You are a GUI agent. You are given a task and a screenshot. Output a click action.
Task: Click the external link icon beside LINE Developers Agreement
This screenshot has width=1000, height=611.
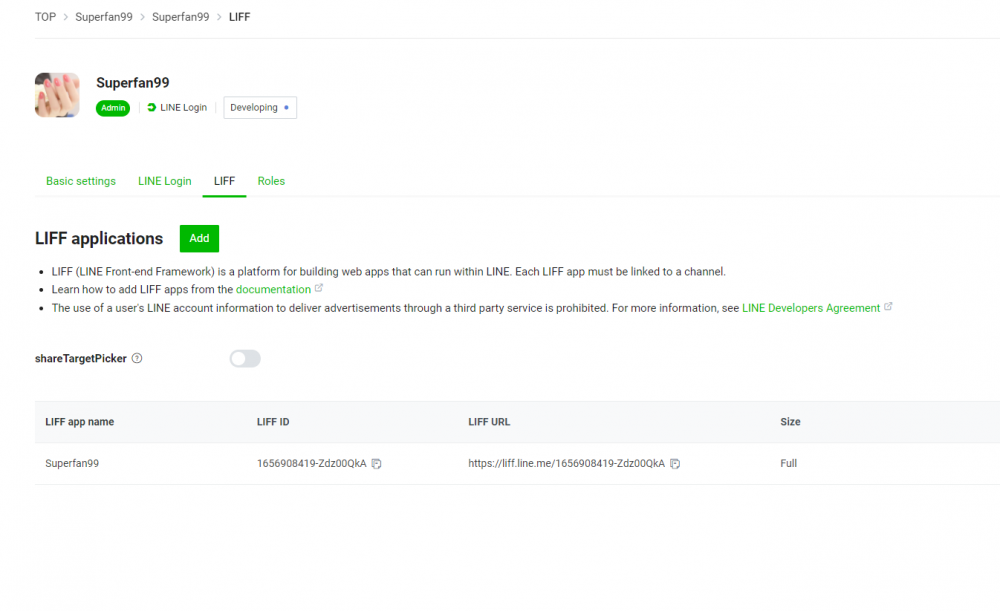point(888,308)
